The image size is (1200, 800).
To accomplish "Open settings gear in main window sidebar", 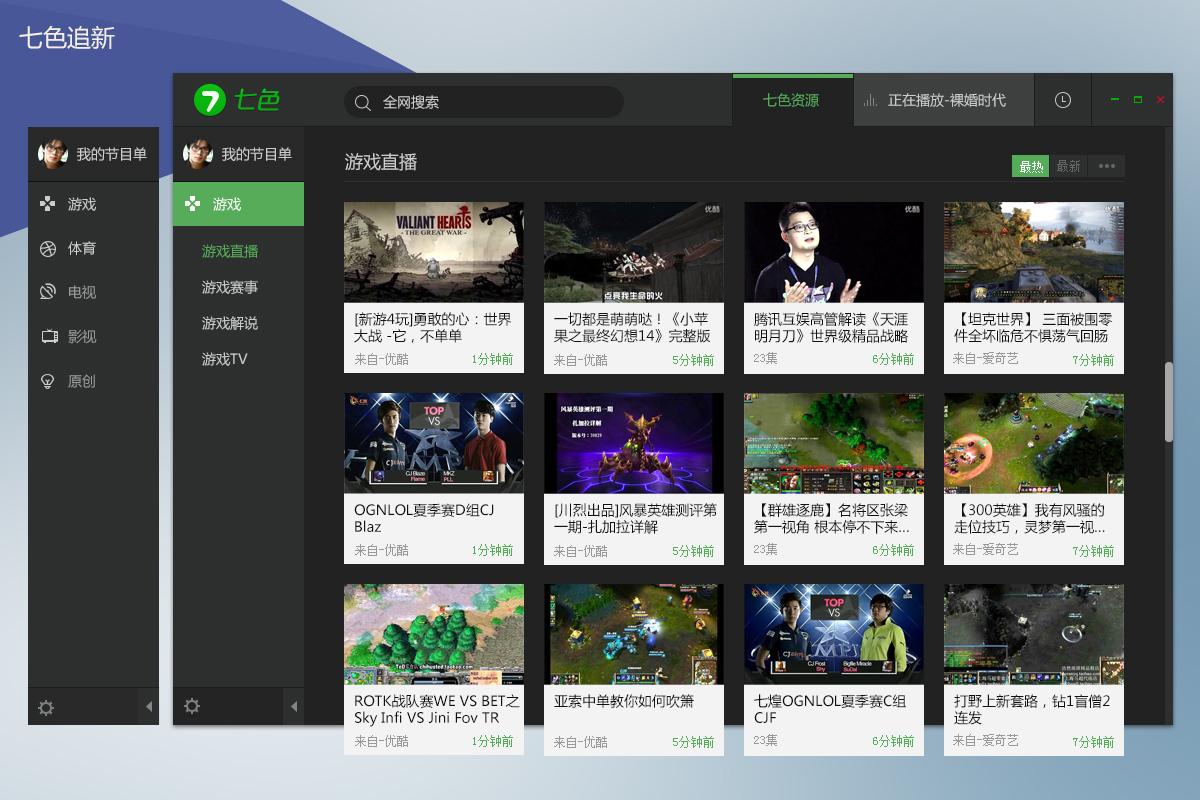I will 192,706.
